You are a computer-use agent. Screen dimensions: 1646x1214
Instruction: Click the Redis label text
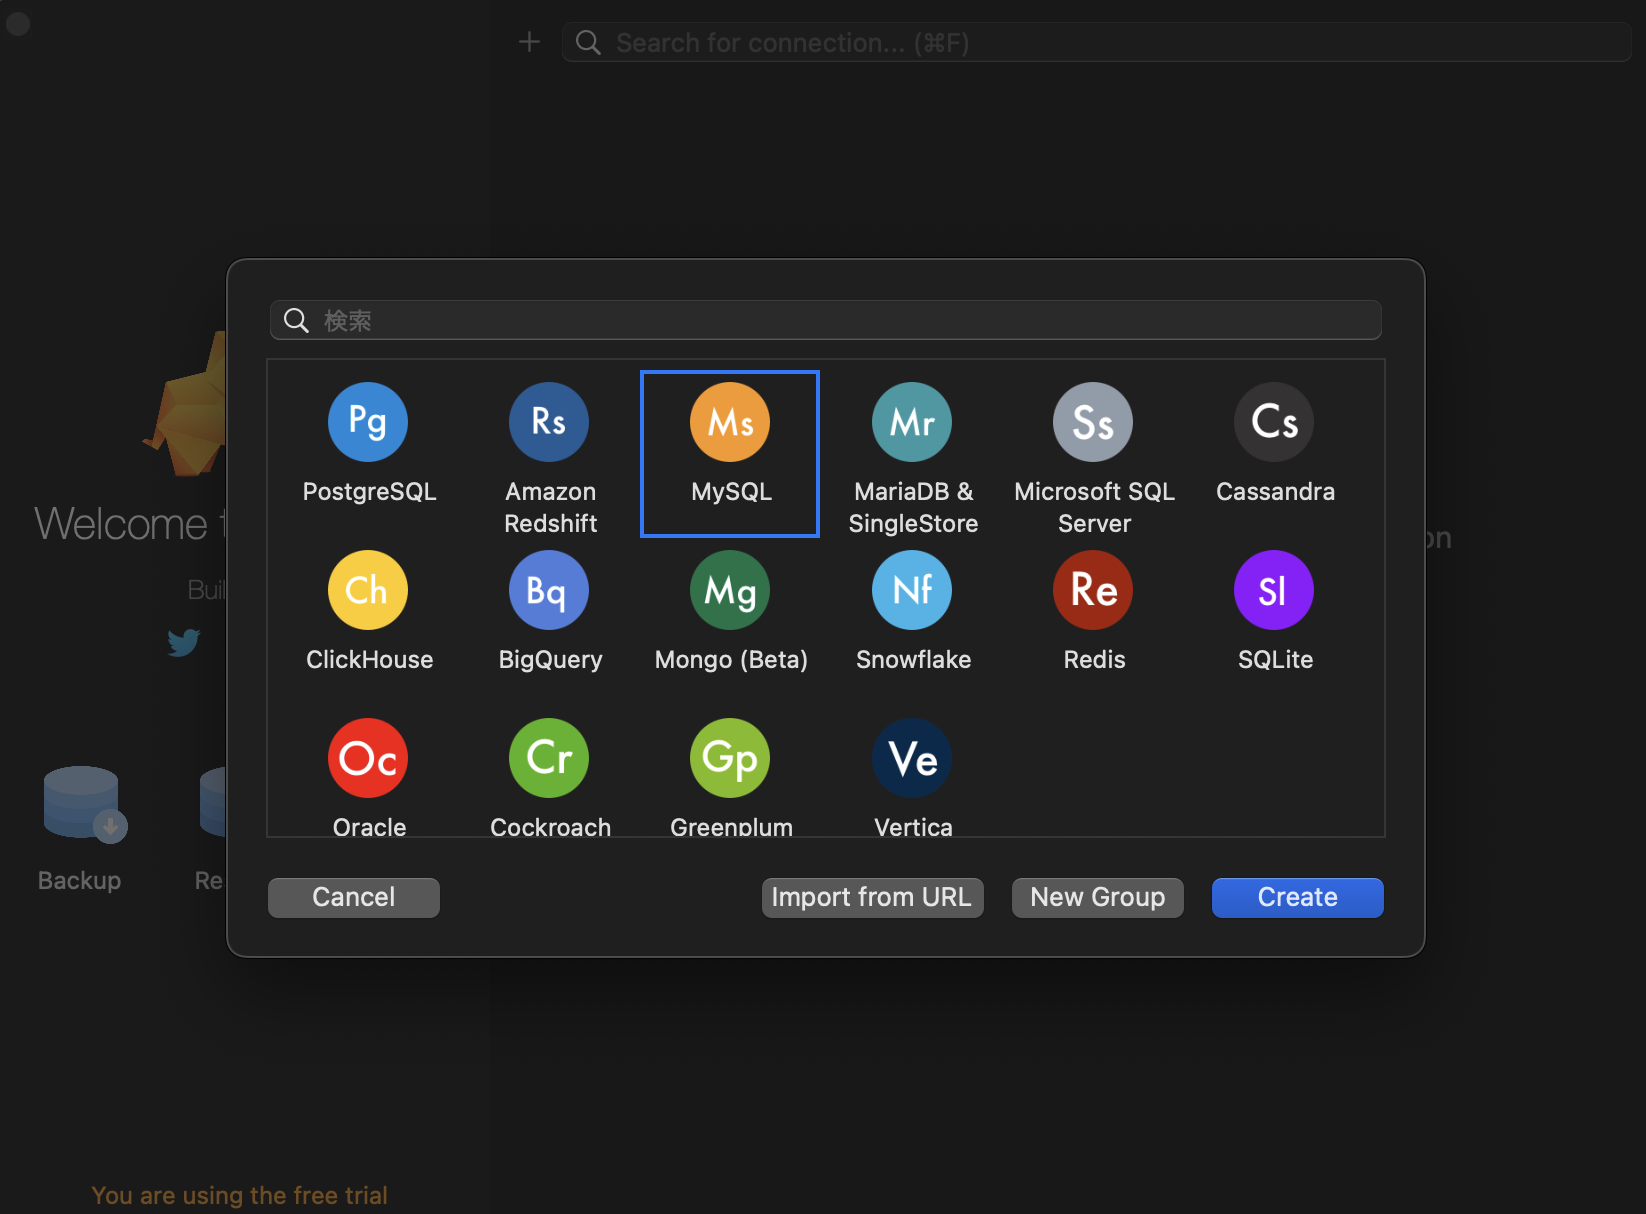(1094, 660)
